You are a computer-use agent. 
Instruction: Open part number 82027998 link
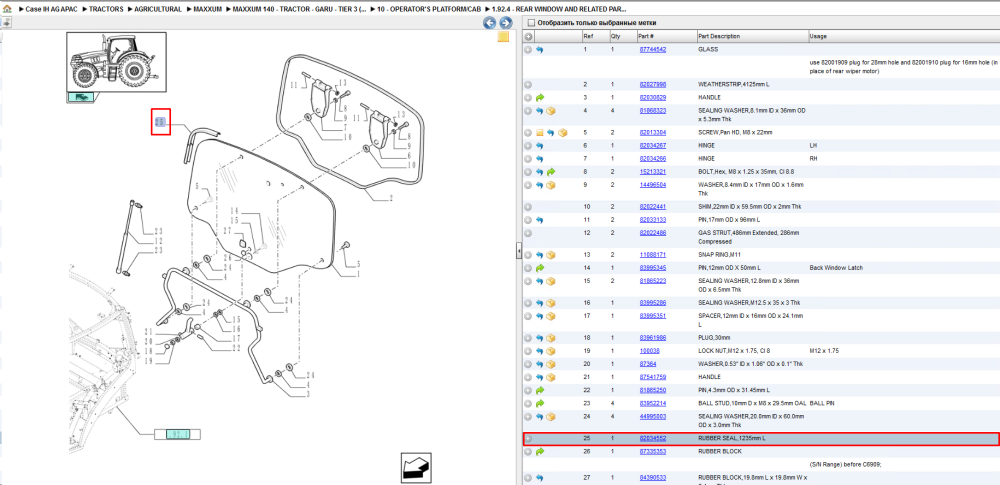(x=652, y=85)
